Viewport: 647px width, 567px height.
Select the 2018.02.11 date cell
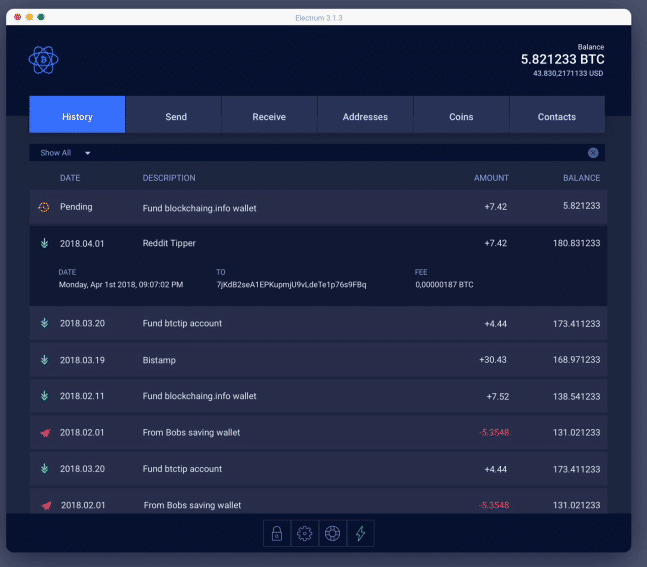[82, 396]
